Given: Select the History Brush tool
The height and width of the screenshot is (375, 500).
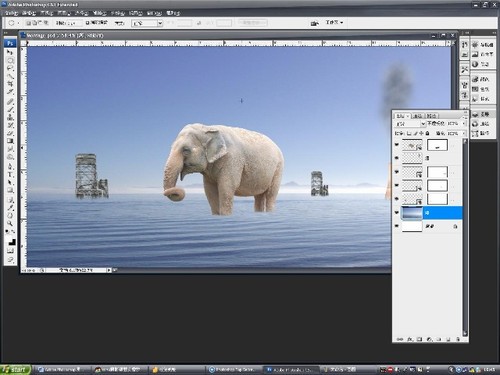Looking at the screenshot, I should coord(10,126).
